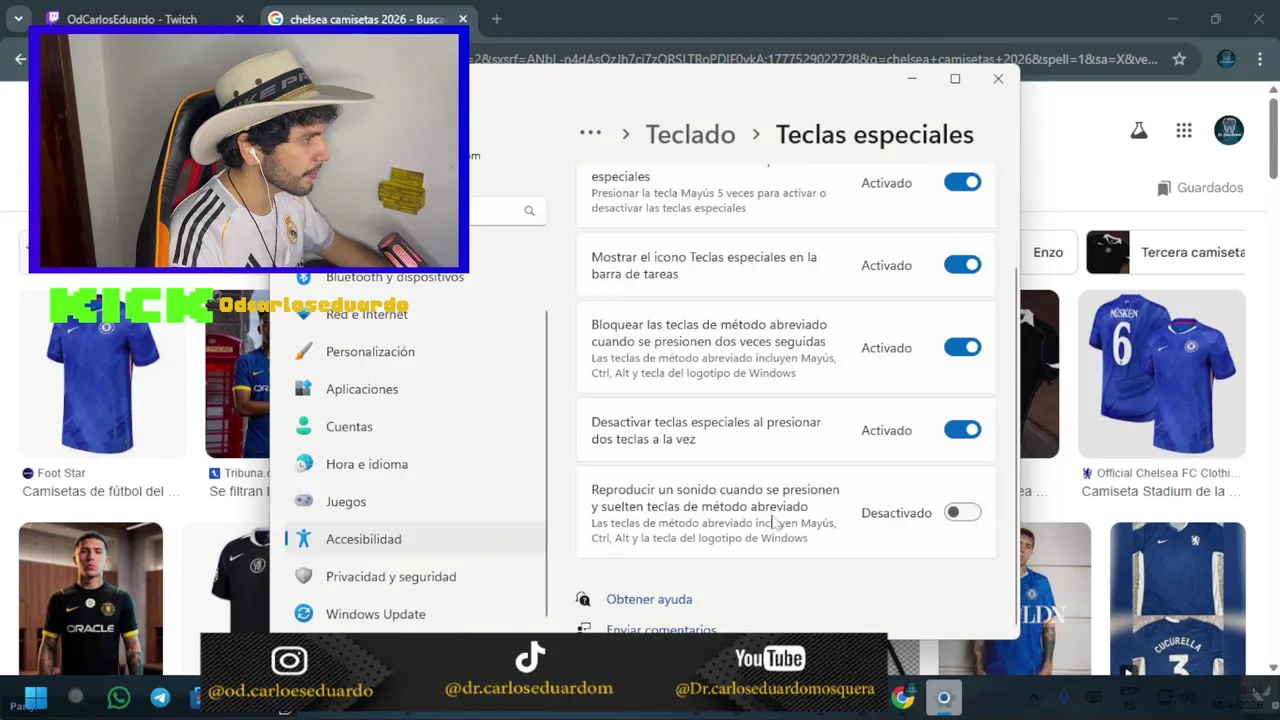The height and width of the screenshot is (720, 1280).
Task: Switch to the OdCarlosEduardo Twitch tab
Action: (144, 19)
